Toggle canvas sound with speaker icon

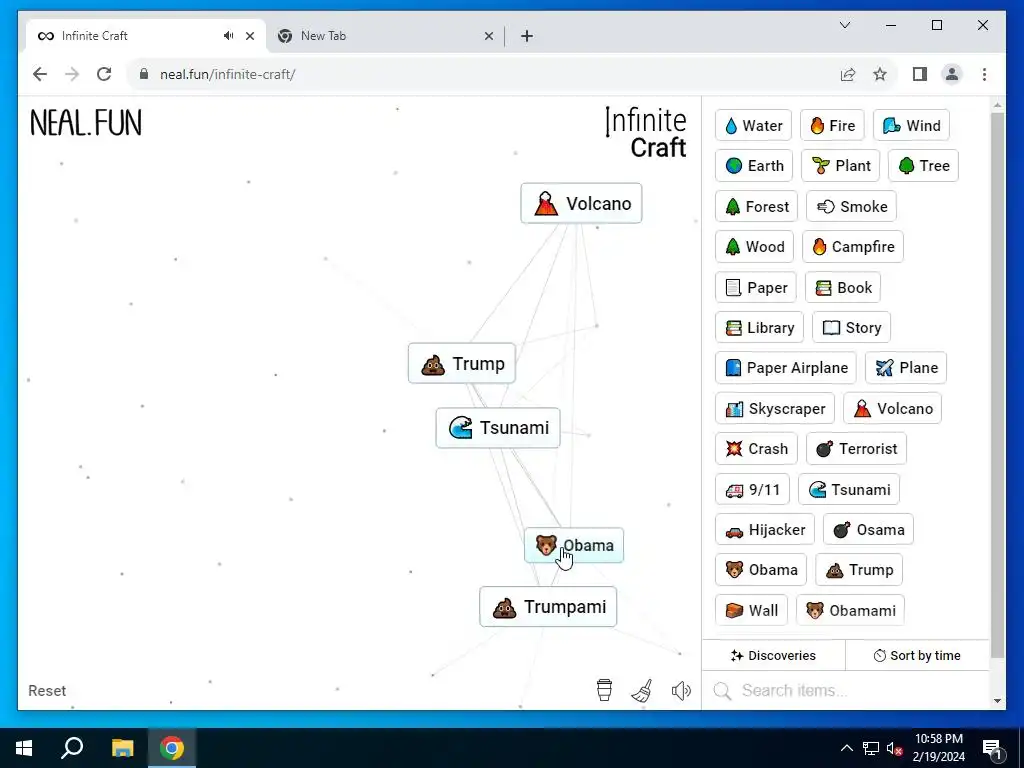681,691
